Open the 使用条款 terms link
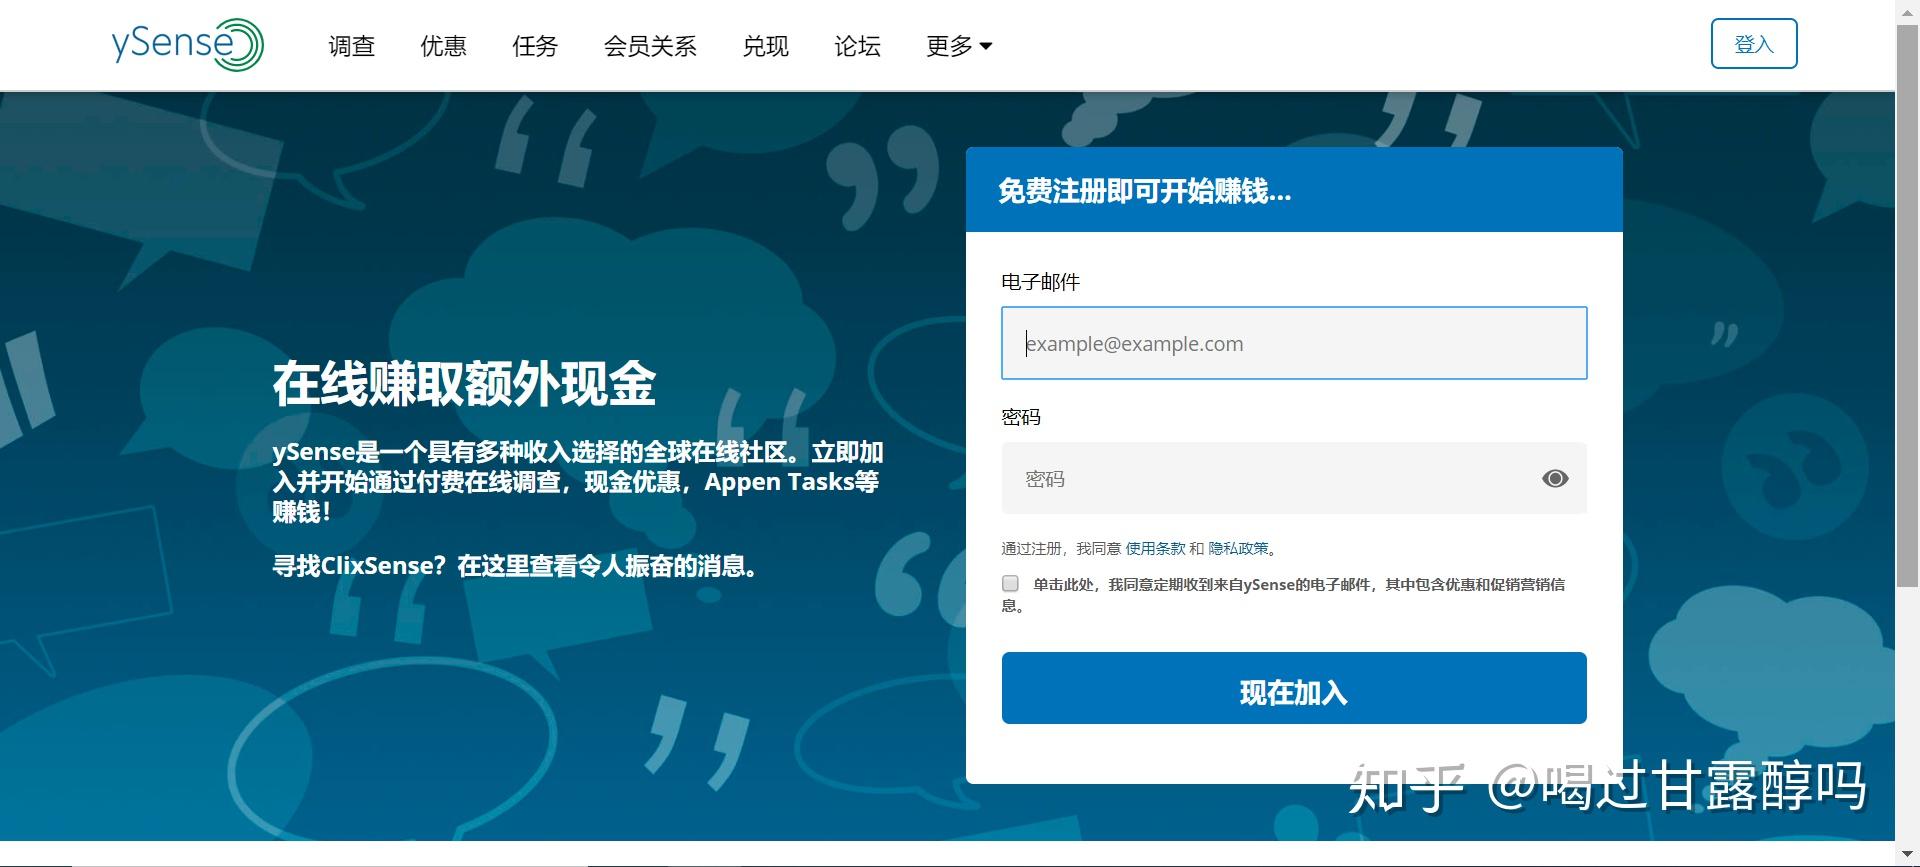This screenshot has width=1920, height=867. tap(1155, 548)
